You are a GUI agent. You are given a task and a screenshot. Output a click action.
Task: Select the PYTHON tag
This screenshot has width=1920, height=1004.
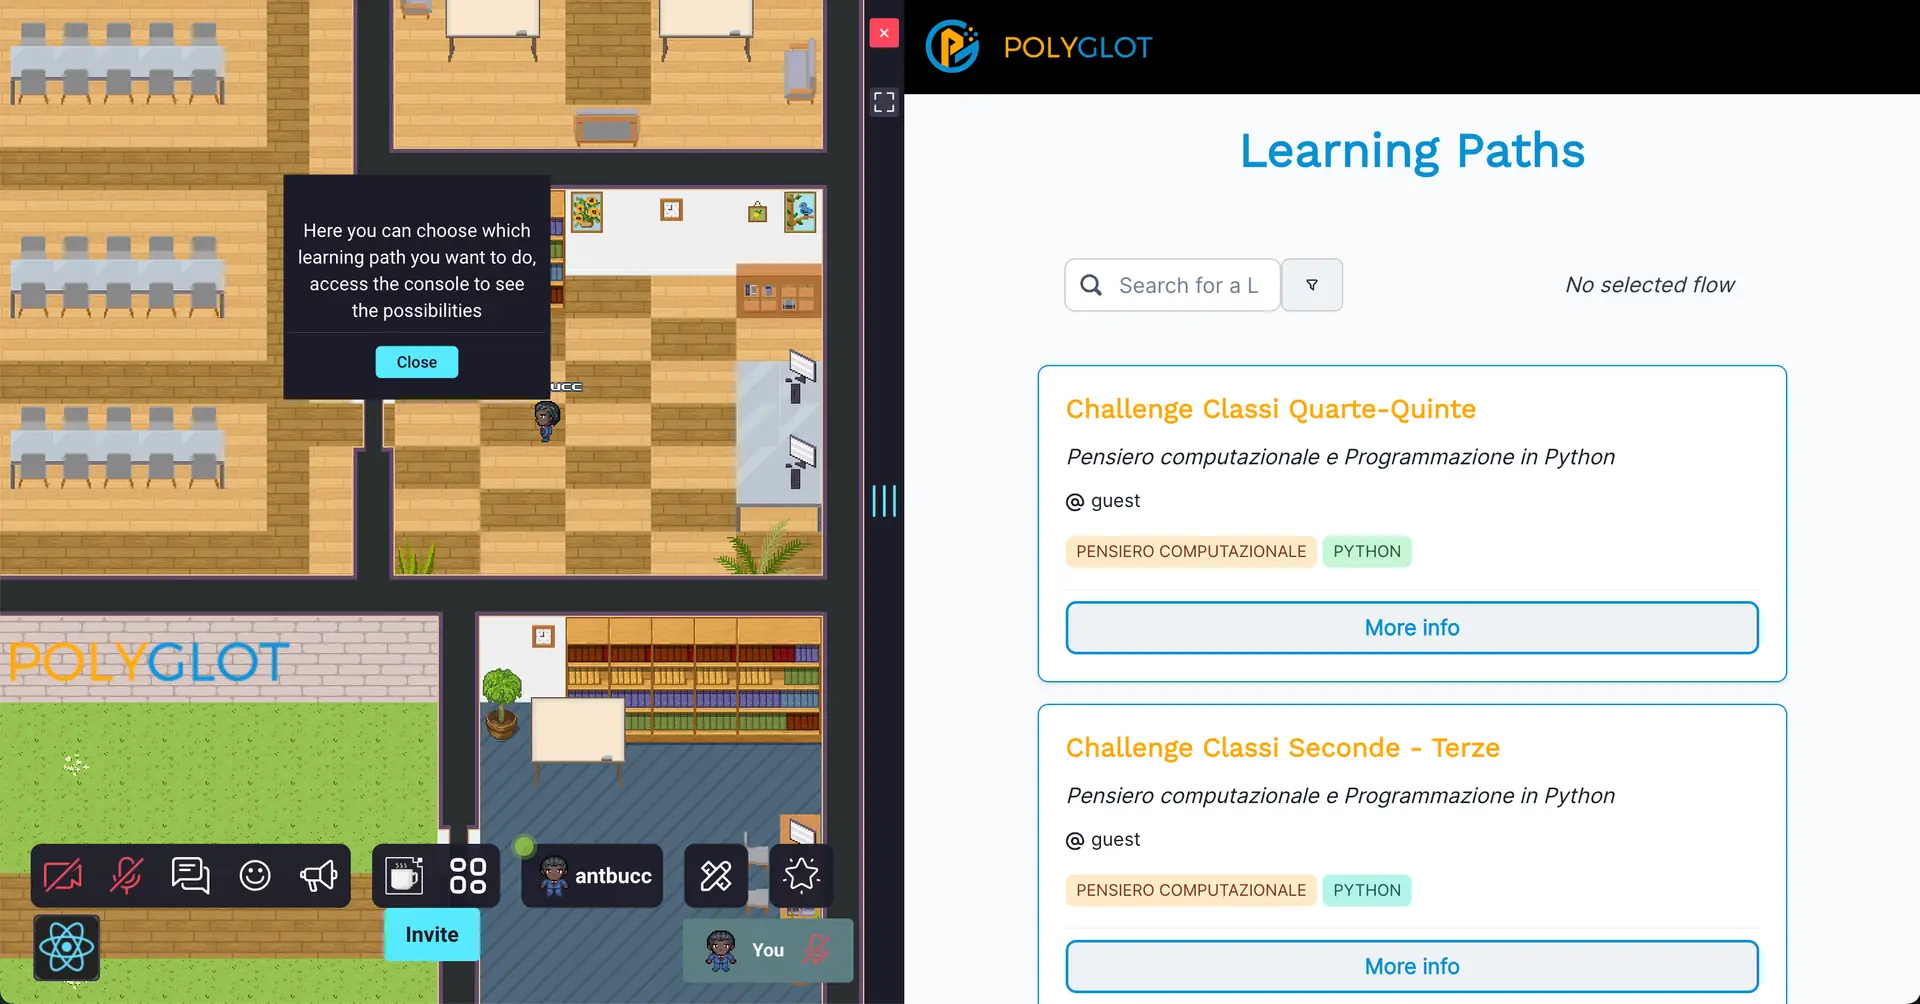point(1367,551)
